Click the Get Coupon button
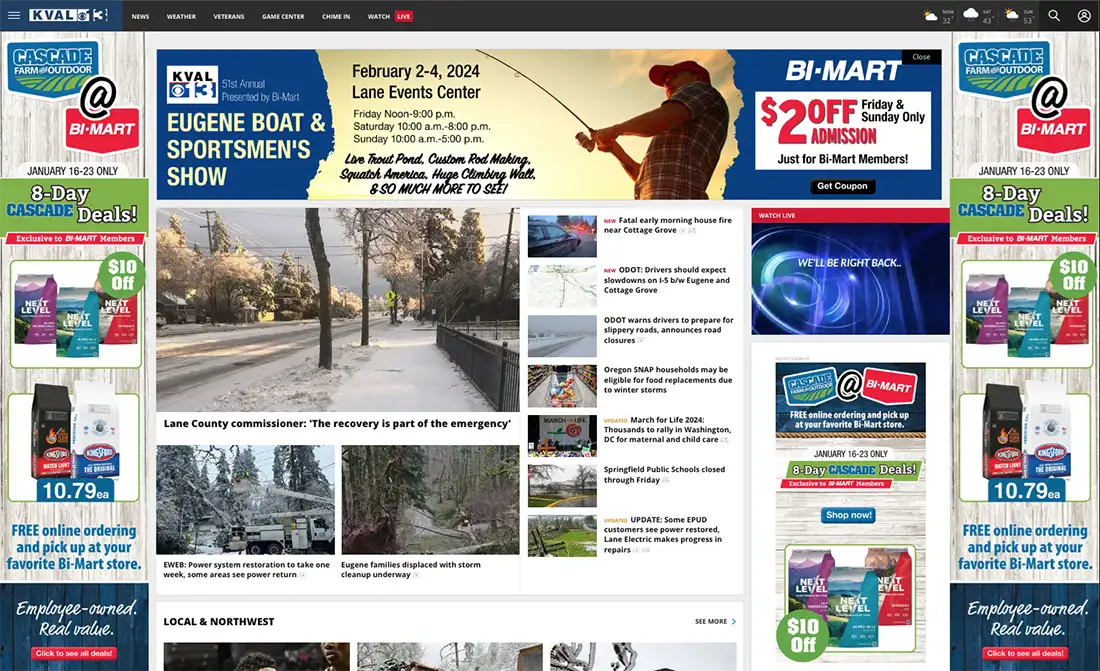This screenshot has height=671, width=1100. click(x=842, y=186)
